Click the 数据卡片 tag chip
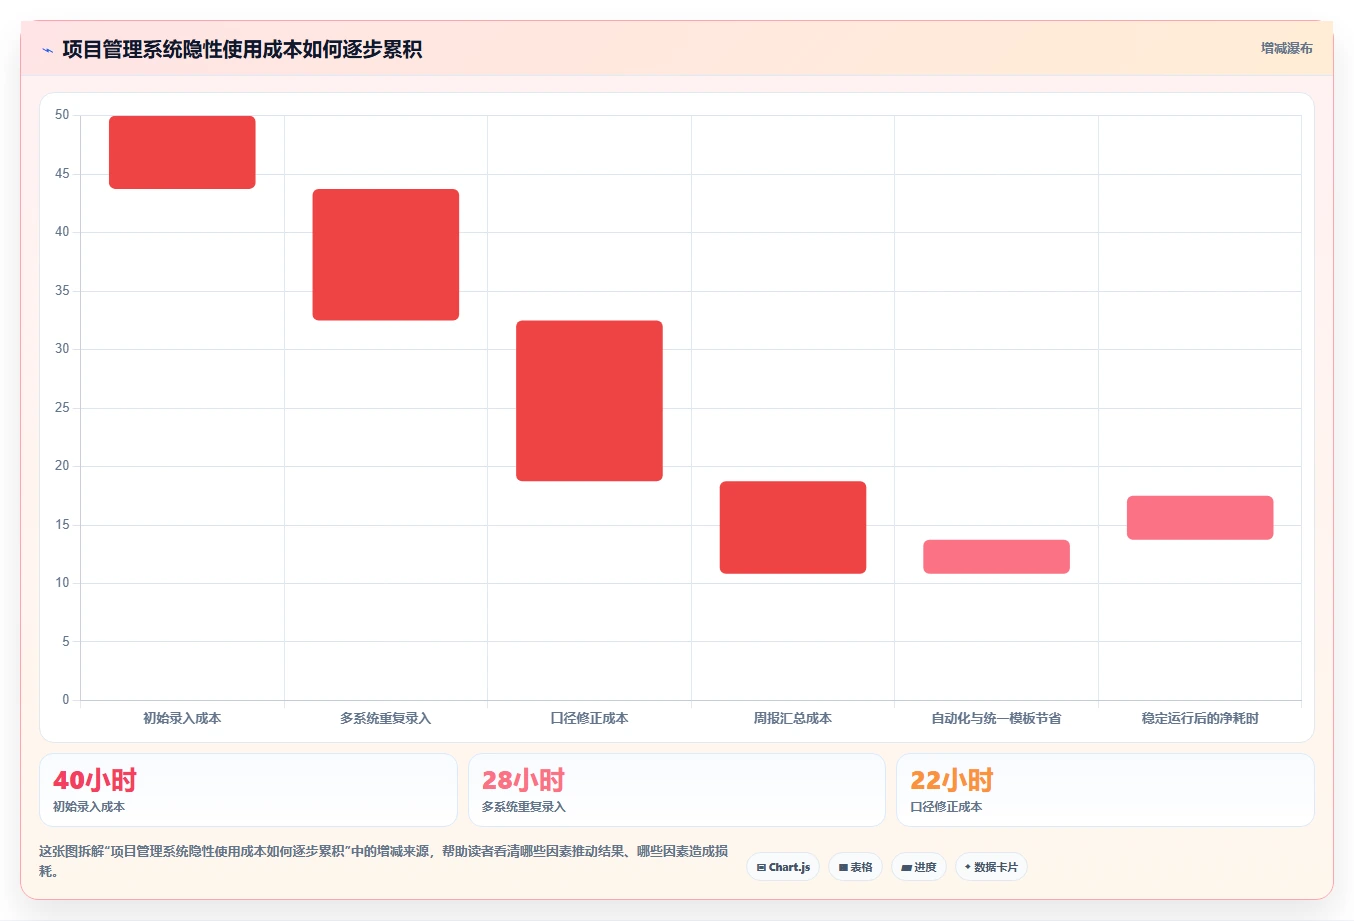 click(991, 867)
